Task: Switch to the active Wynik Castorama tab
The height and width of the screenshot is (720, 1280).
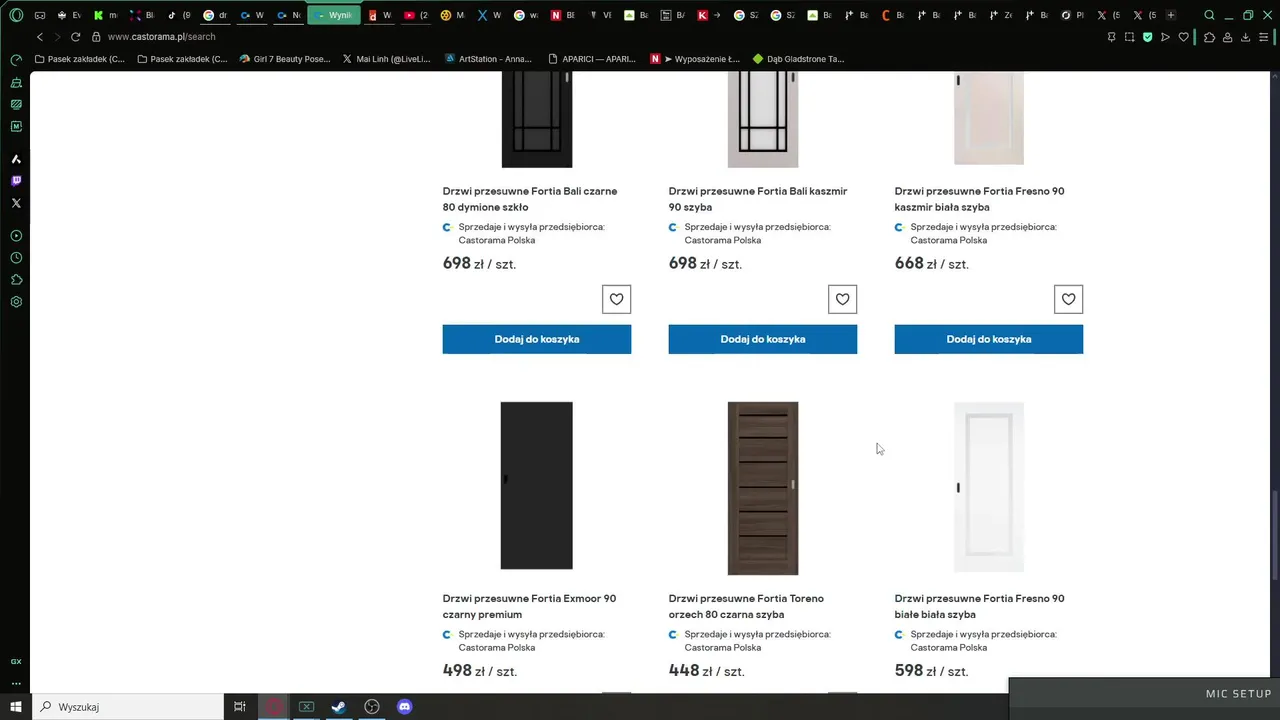Action: click(333, 15)
